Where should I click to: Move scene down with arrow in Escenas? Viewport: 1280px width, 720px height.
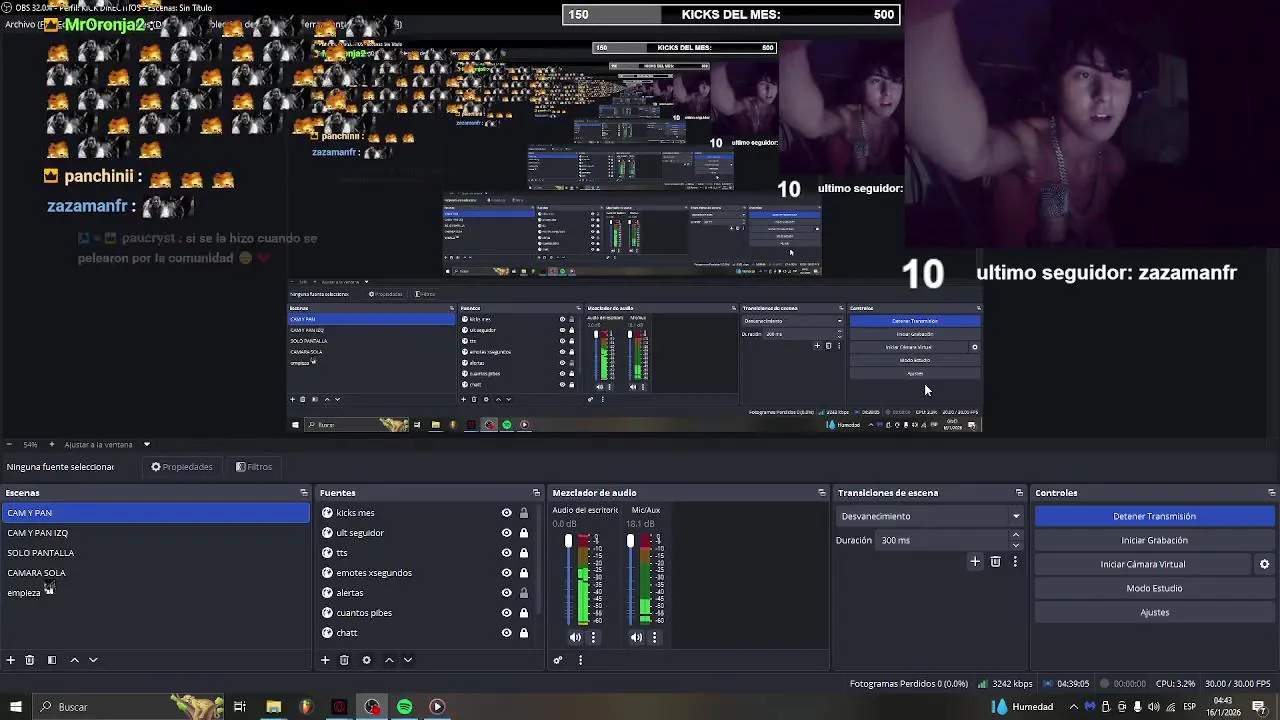93,660
